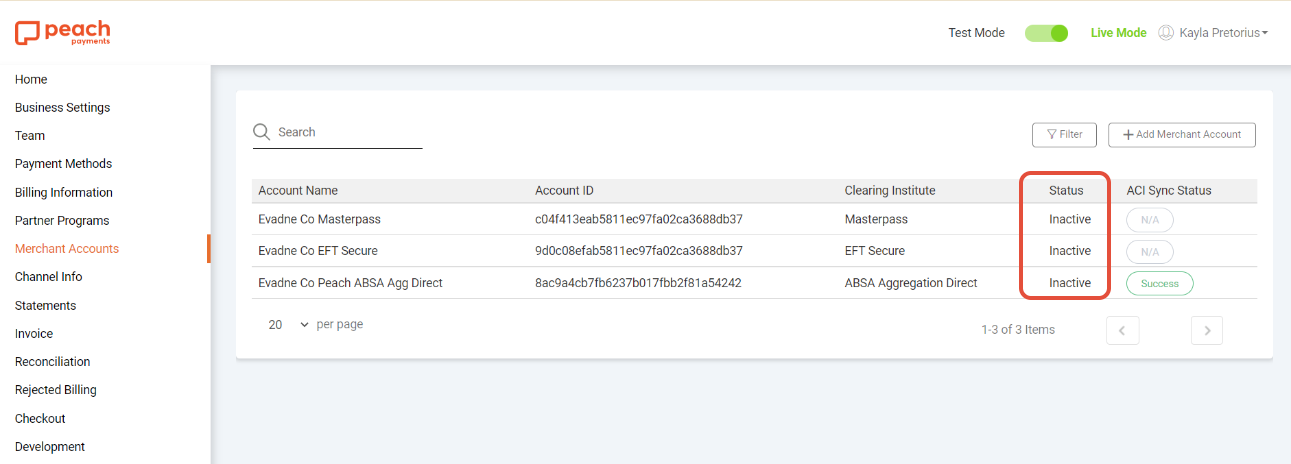
Task: Select the Evadne Co Masterpass account name
Action: [x=319, y=219]
